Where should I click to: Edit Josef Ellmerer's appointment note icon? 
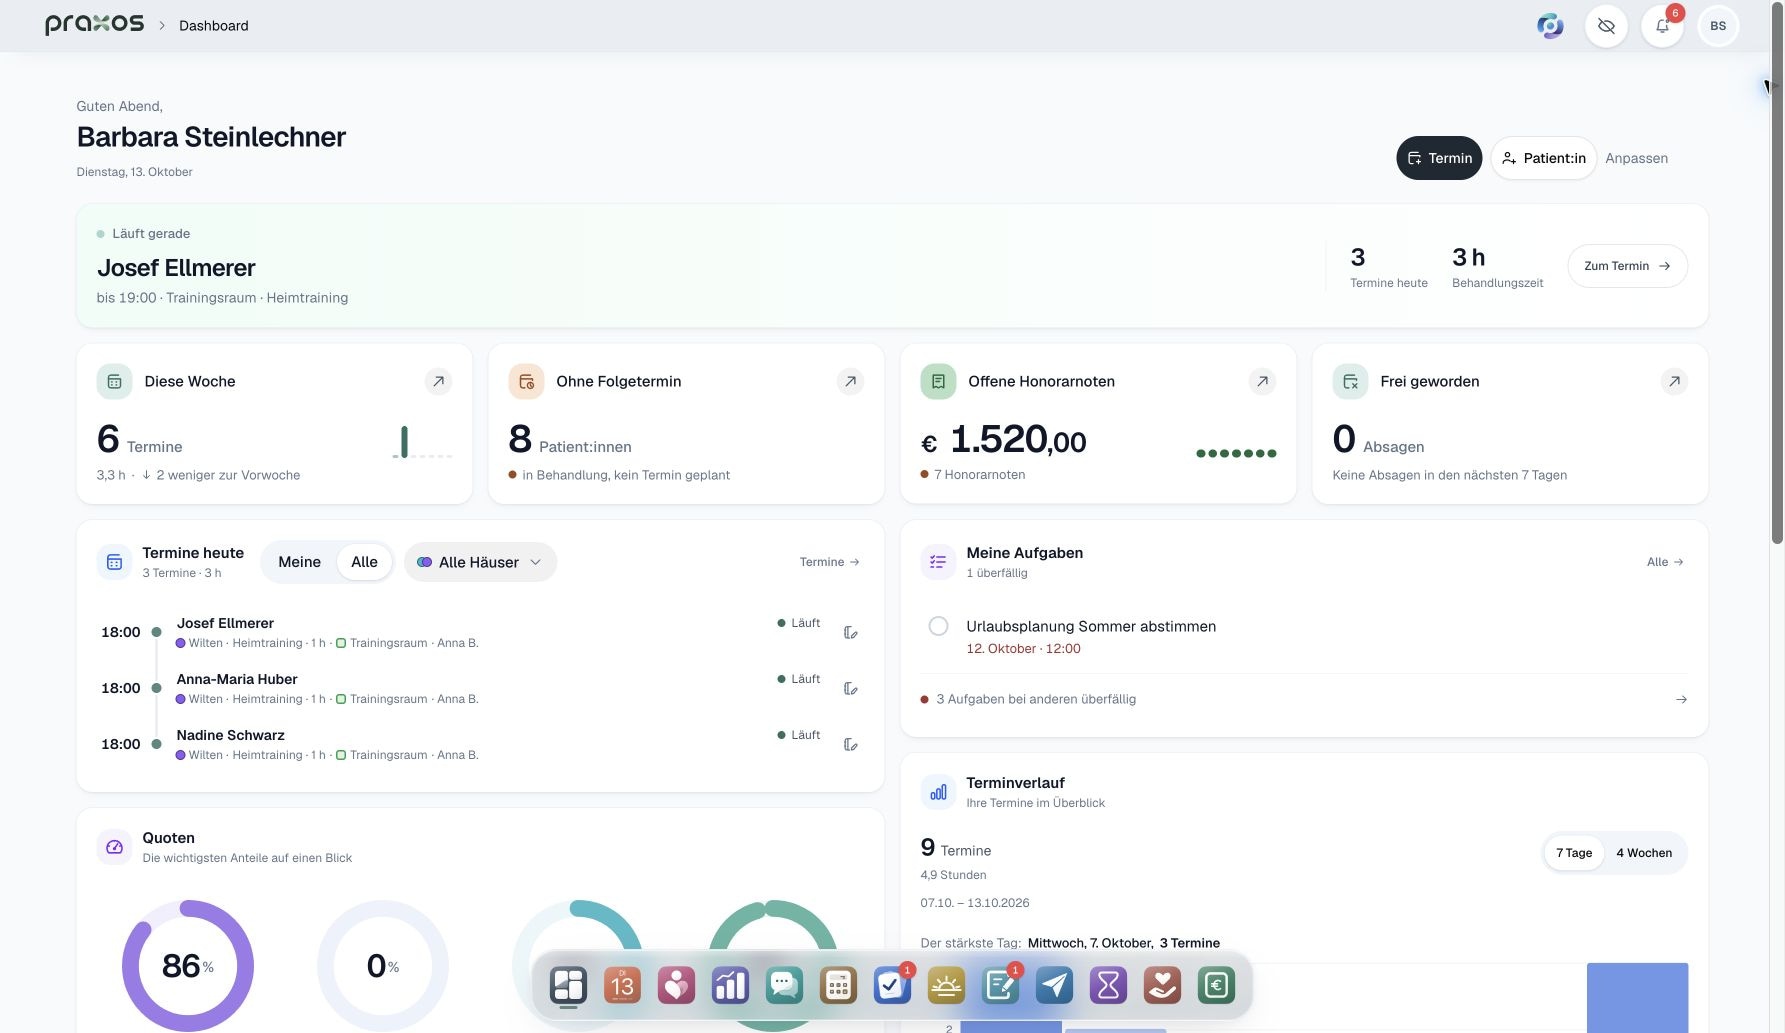tap(850, 632)
